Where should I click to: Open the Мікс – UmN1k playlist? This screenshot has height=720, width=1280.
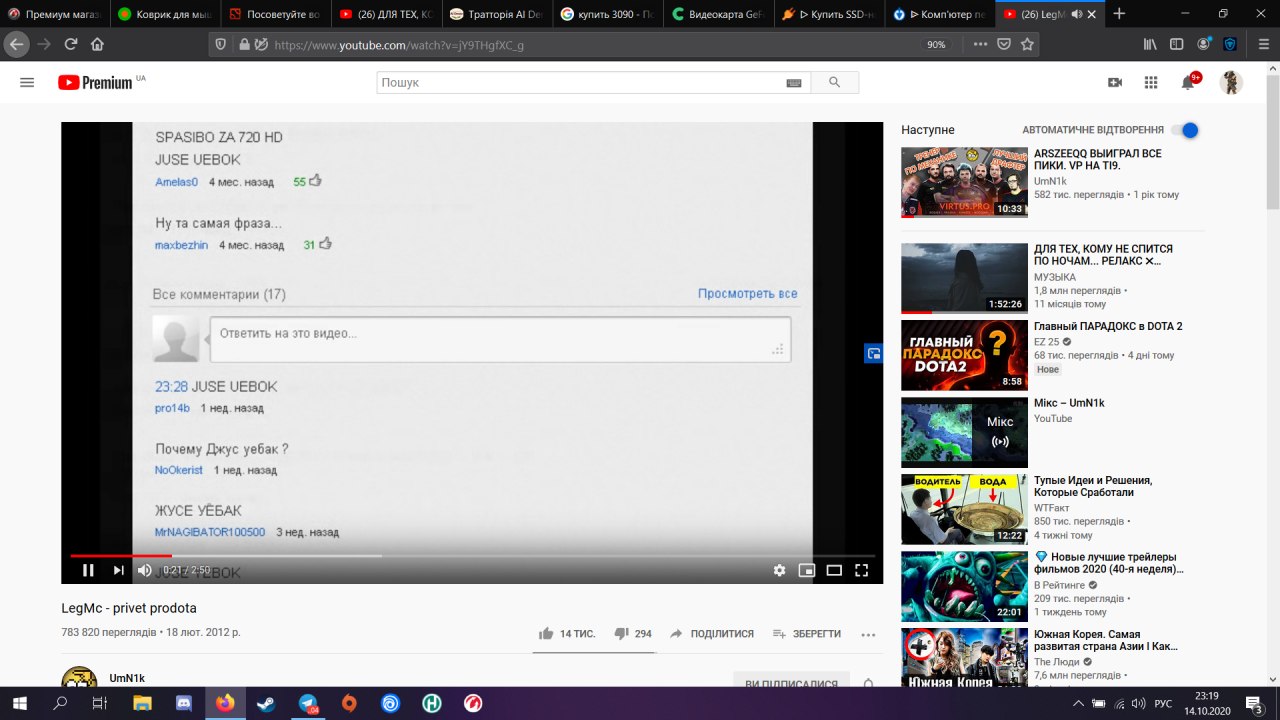coord(1069,403)
